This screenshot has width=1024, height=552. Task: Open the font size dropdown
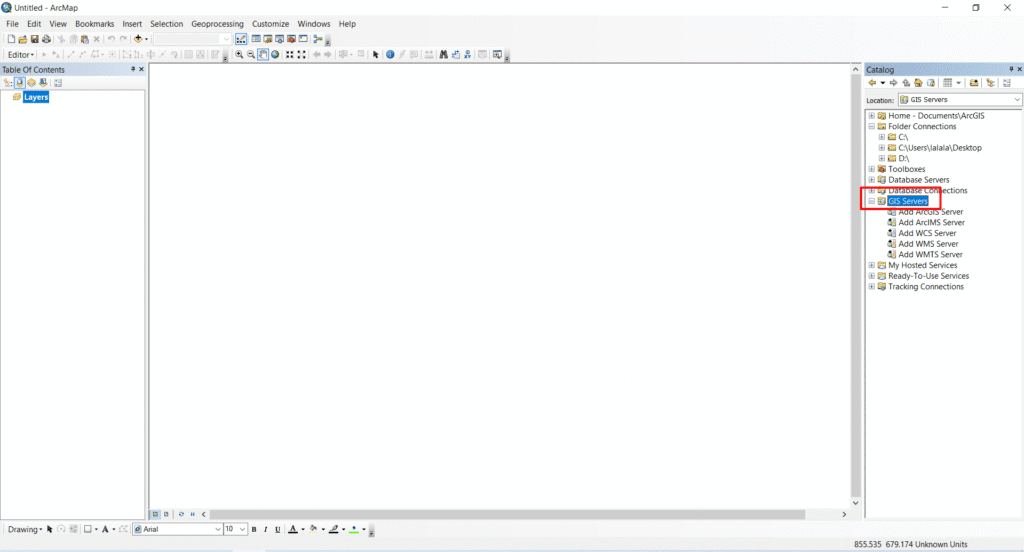click(242, 530)
